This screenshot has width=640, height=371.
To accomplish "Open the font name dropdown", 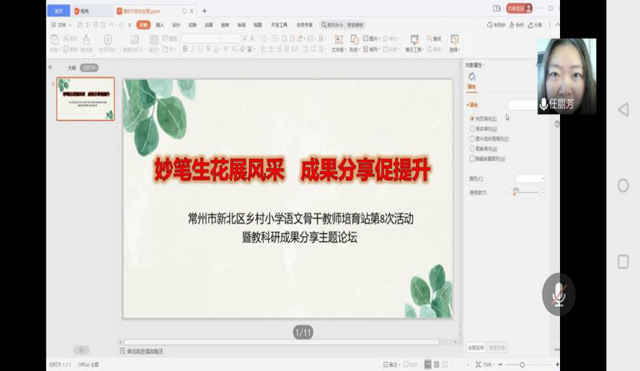I will point(201,38).
